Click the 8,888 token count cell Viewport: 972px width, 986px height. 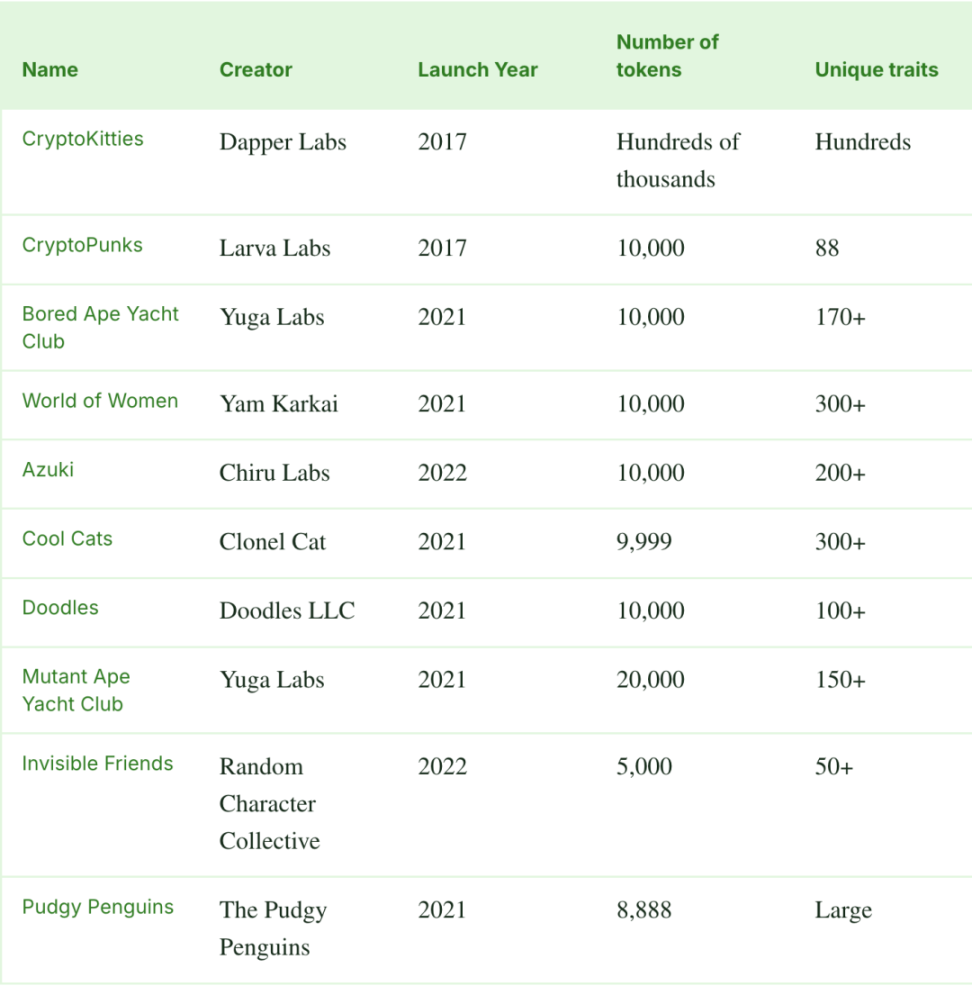pyautogui.click(x=644, y=910)
